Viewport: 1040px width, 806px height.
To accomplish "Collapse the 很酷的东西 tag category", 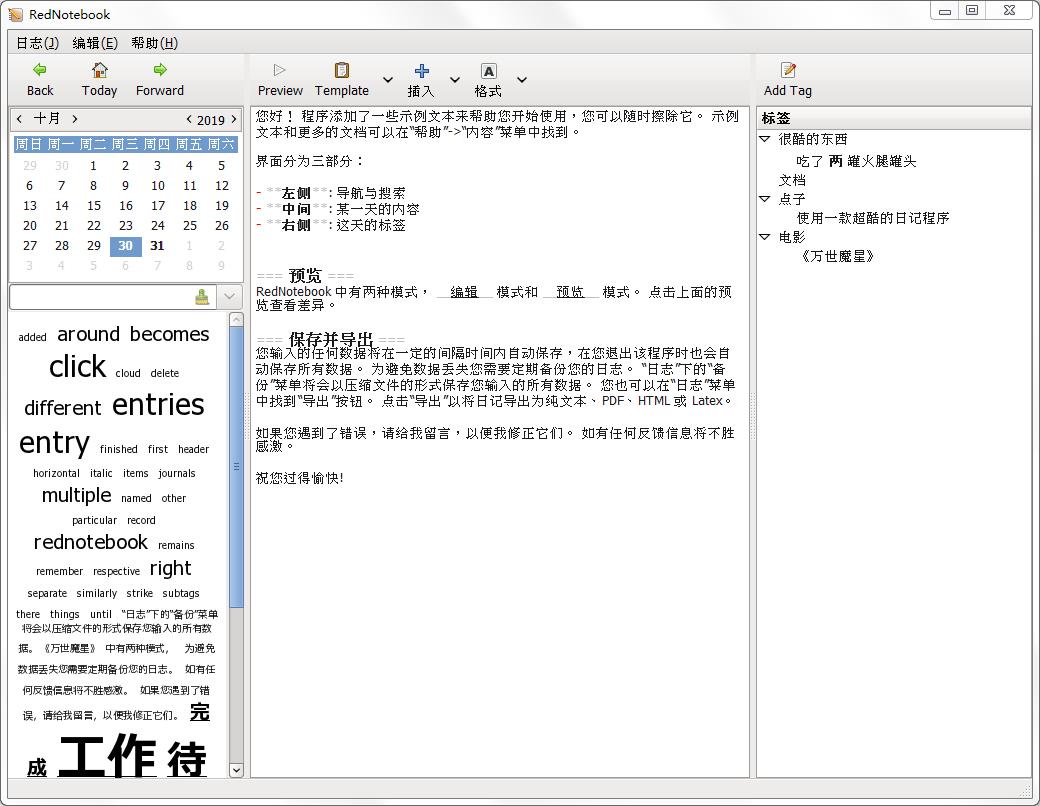I will (x=765, y=140).
